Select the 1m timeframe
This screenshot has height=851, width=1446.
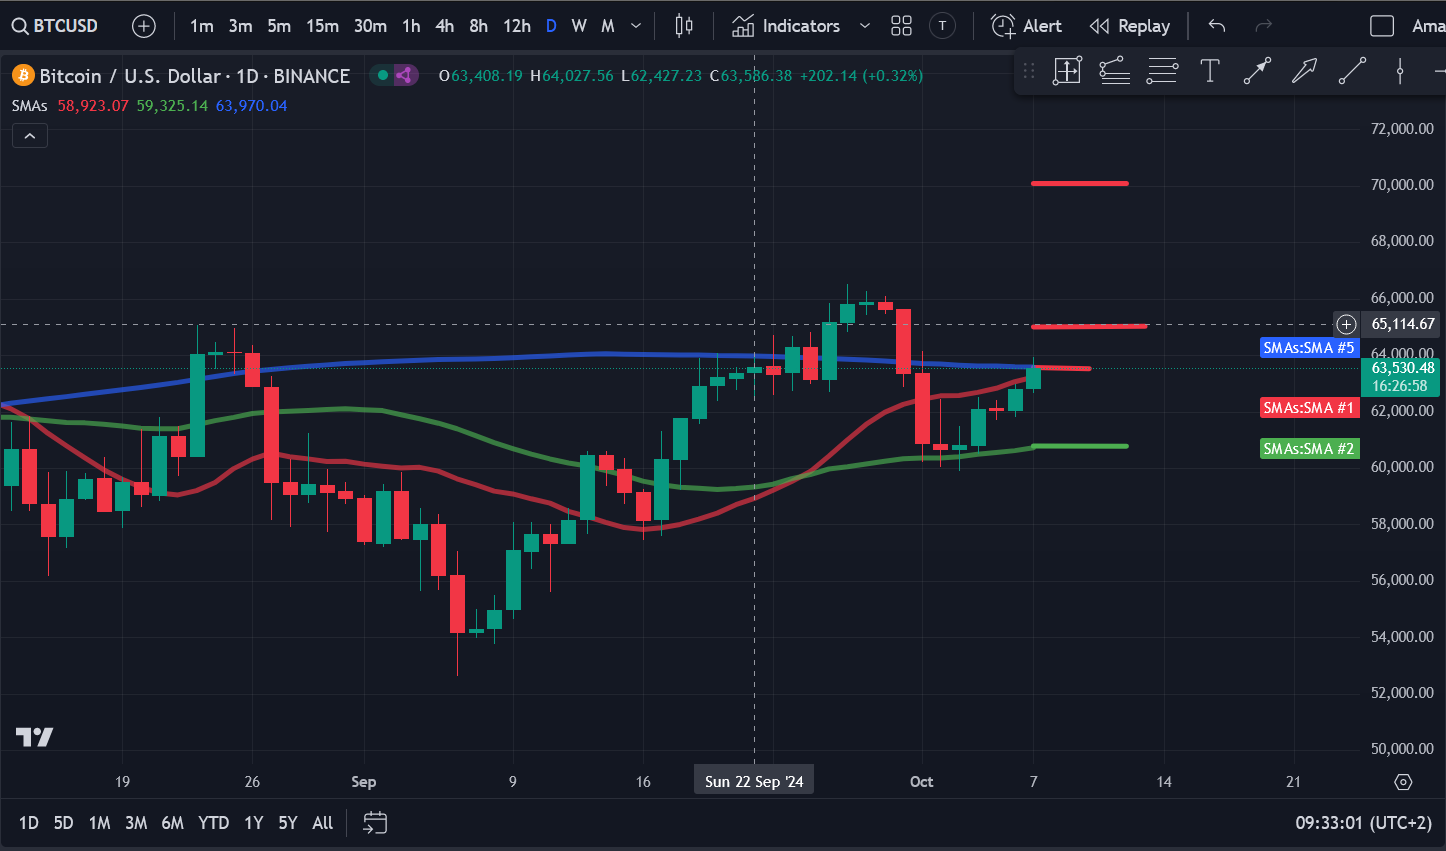[x=202, y=26]
